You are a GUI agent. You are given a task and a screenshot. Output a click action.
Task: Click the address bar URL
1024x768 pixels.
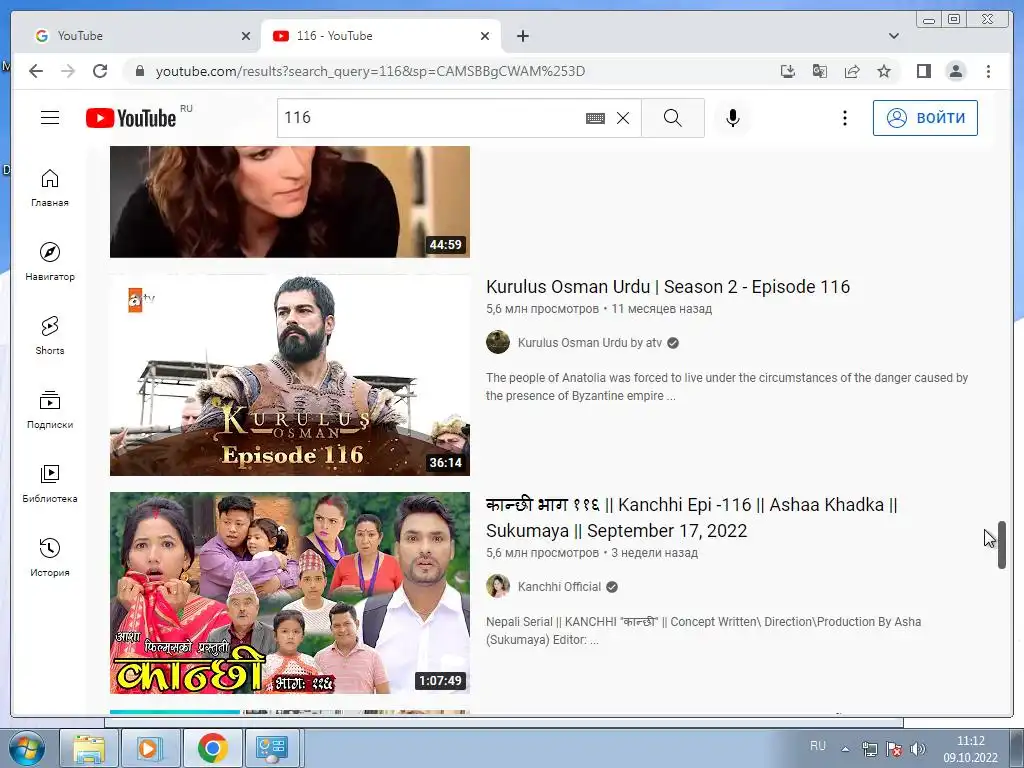pos(370,71)
